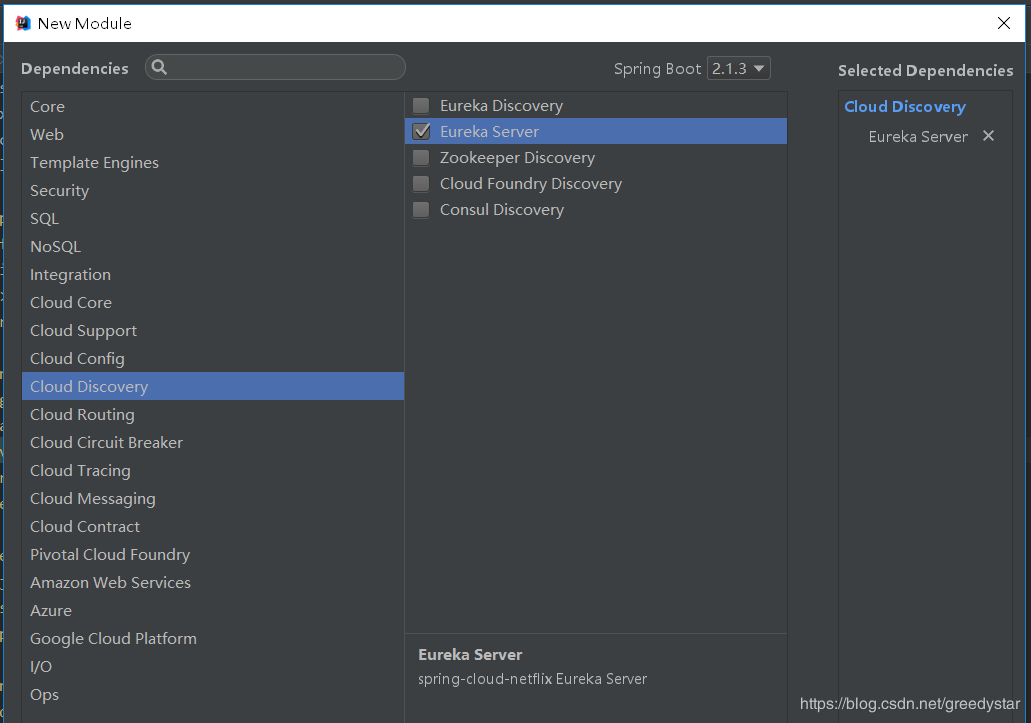
Task: Check the Consul Discovery checkbox
Action: 421,210
